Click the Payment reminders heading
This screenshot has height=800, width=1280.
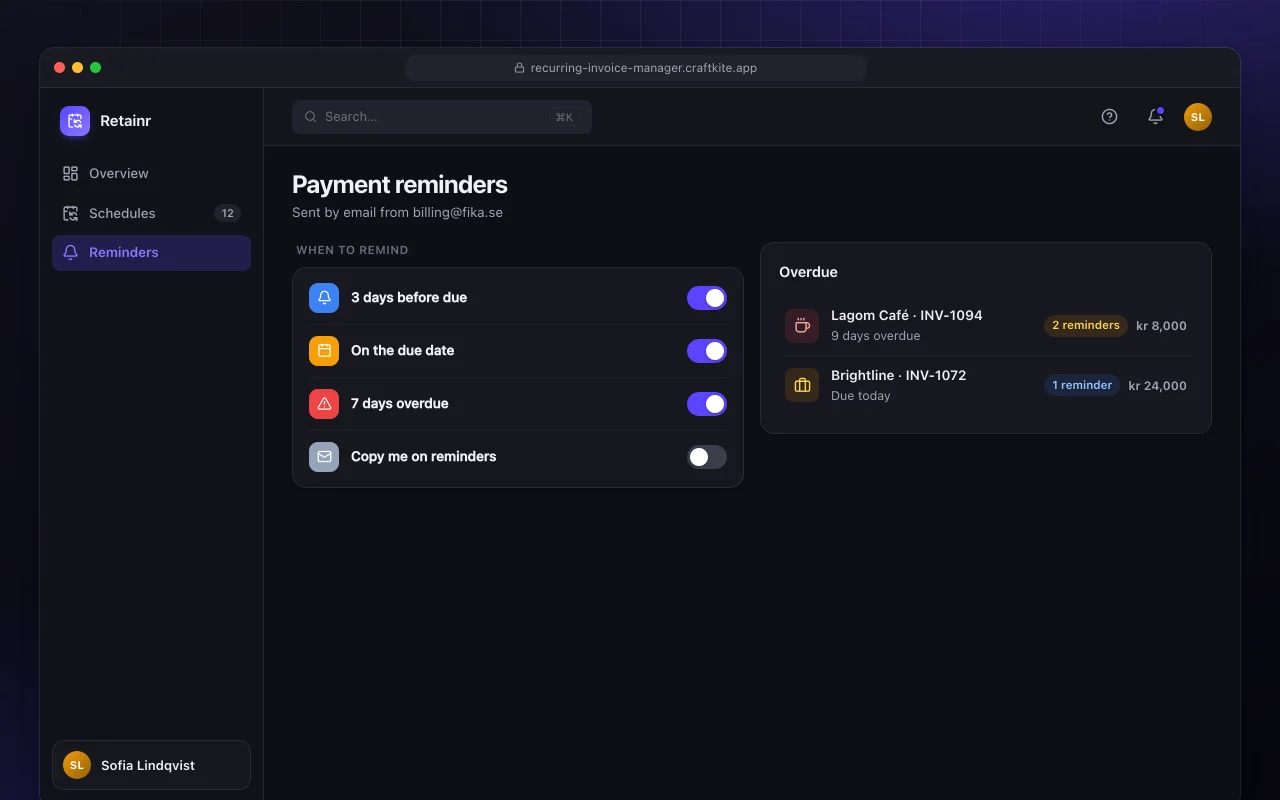point(400,185)
